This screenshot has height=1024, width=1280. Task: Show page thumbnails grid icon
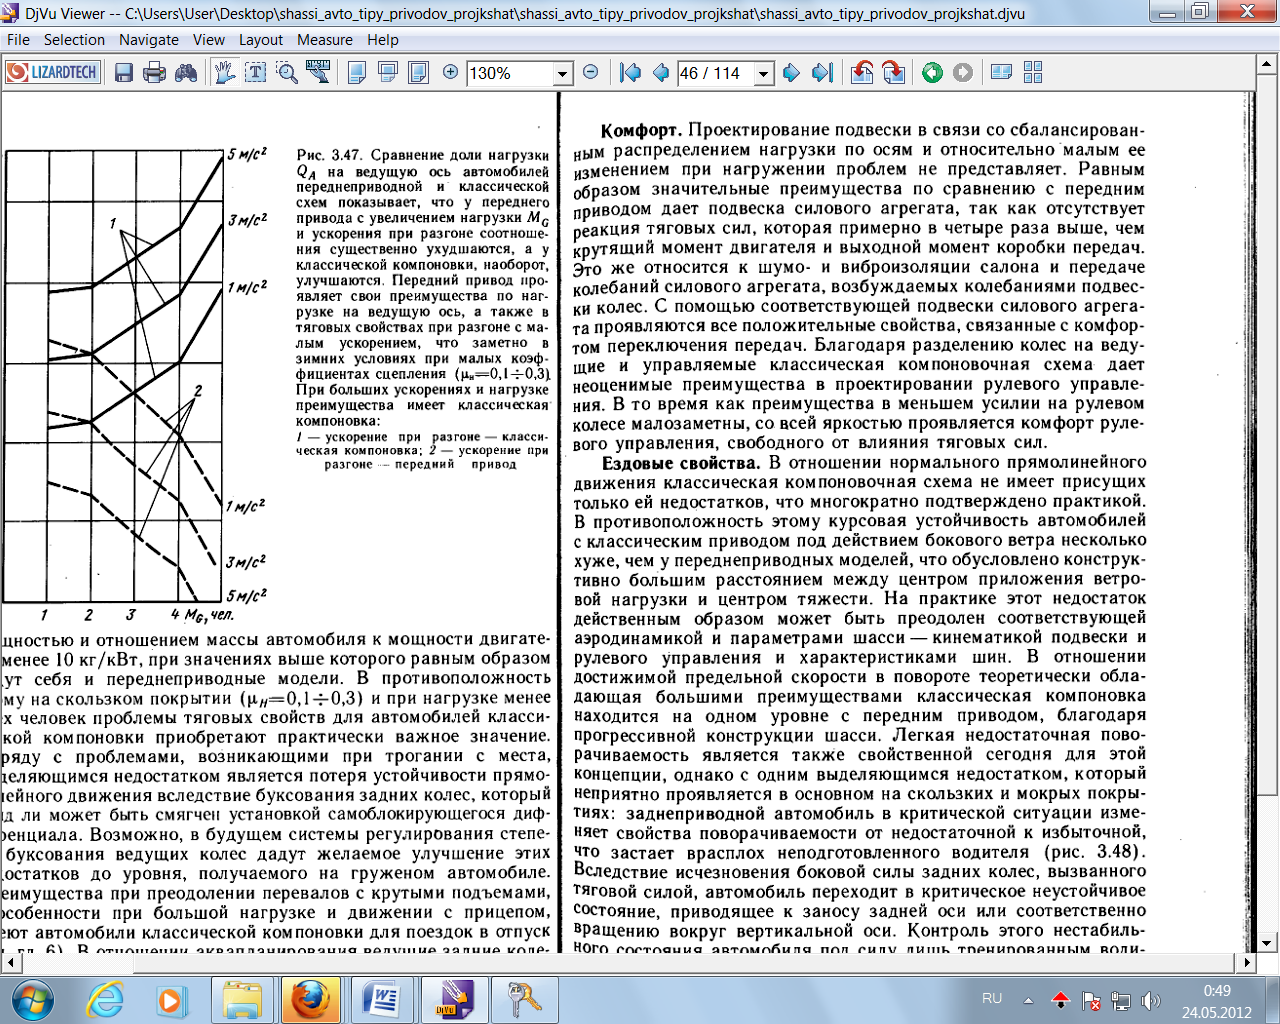pos(1033,72)
